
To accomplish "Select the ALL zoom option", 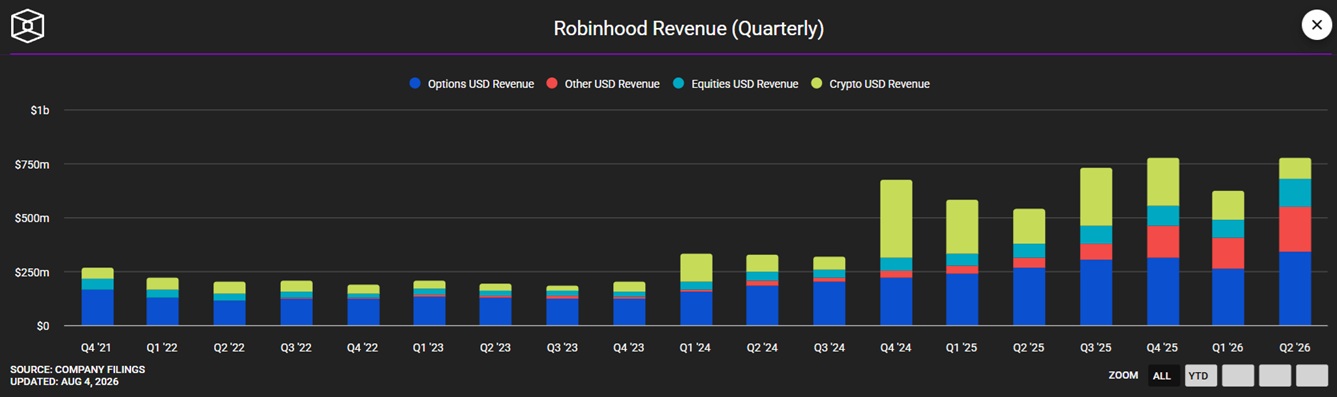I will pyautogui.click(x=1161, y=376).
